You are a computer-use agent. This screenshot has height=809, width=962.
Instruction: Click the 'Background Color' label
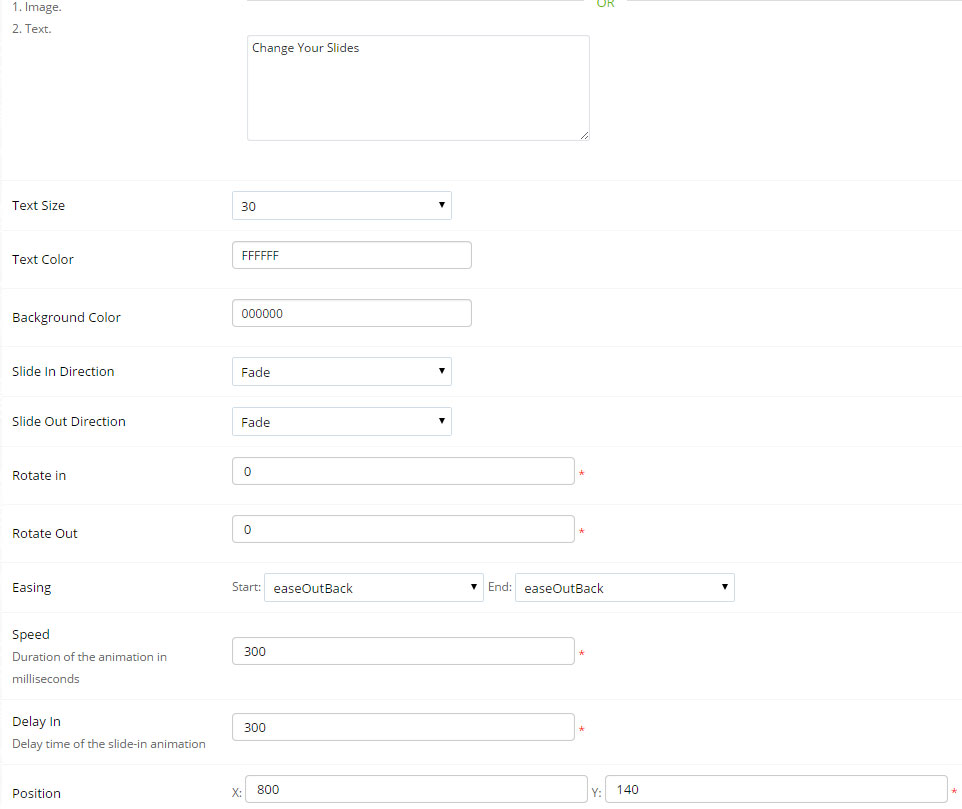click(66, 318)
